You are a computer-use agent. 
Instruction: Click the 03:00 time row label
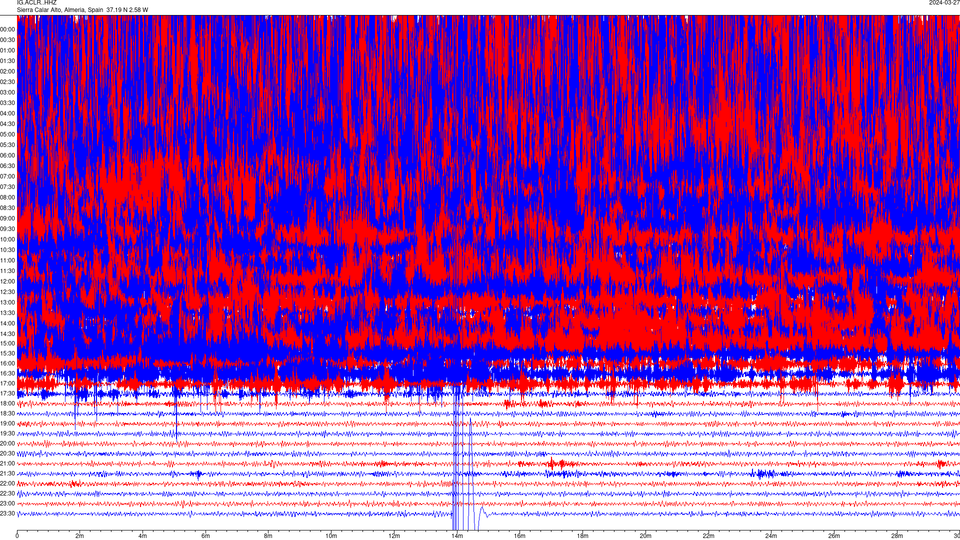(7, 92)
